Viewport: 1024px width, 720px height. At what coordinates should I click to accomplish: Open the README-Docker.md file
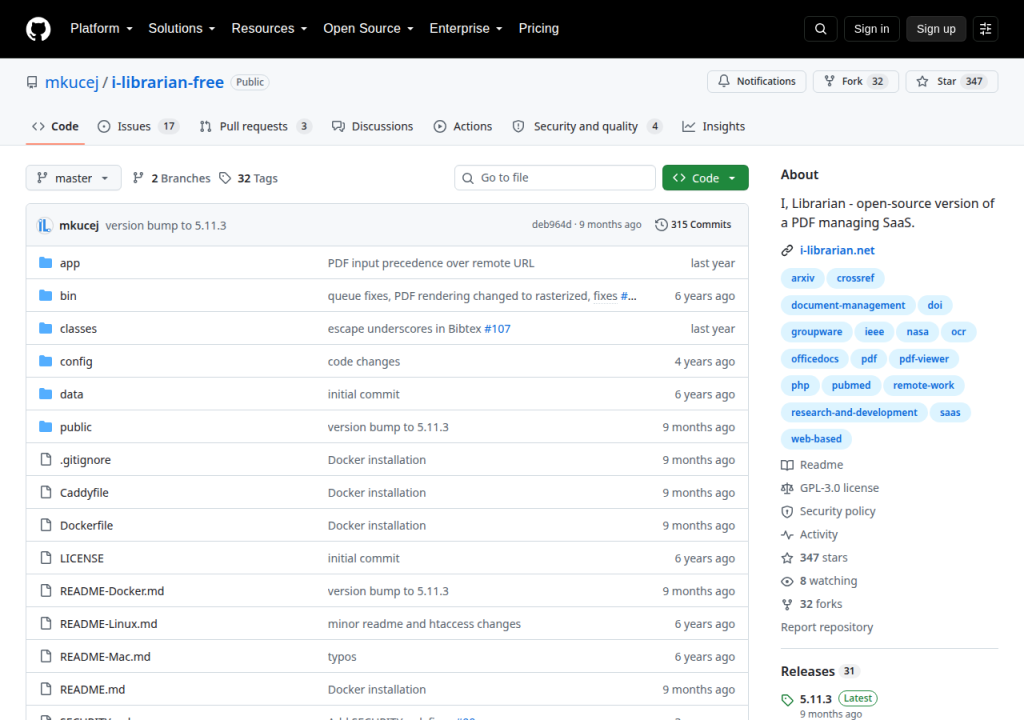tap(112, 591)
